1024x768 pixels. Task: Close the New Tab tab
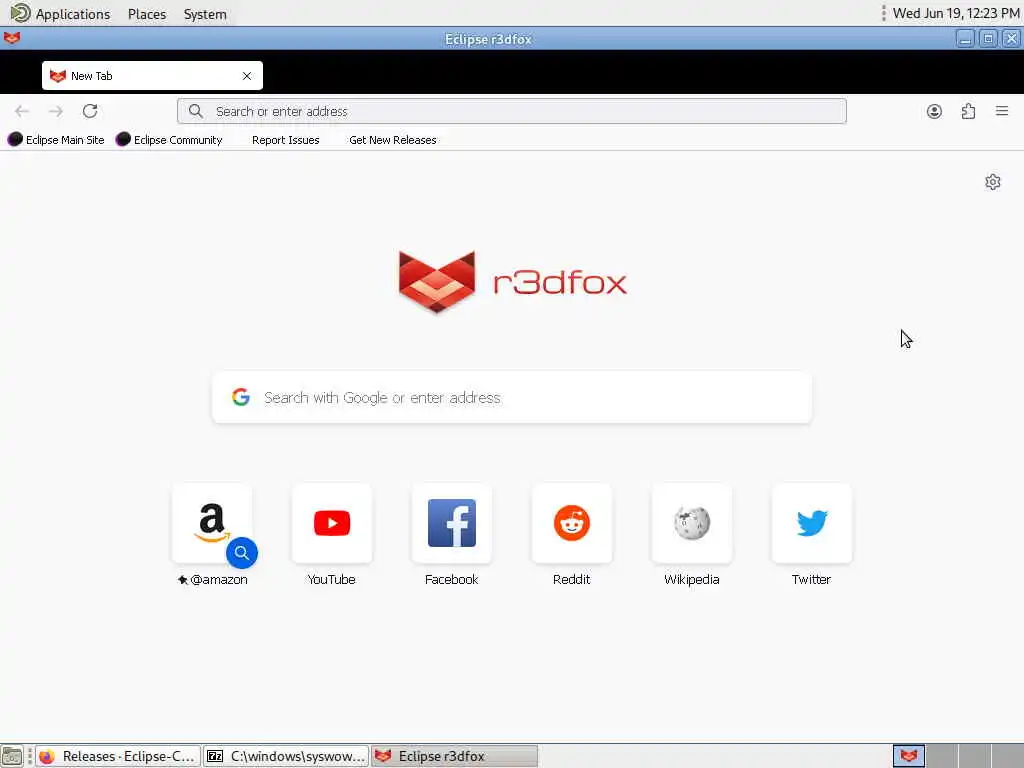pos(247,76)
